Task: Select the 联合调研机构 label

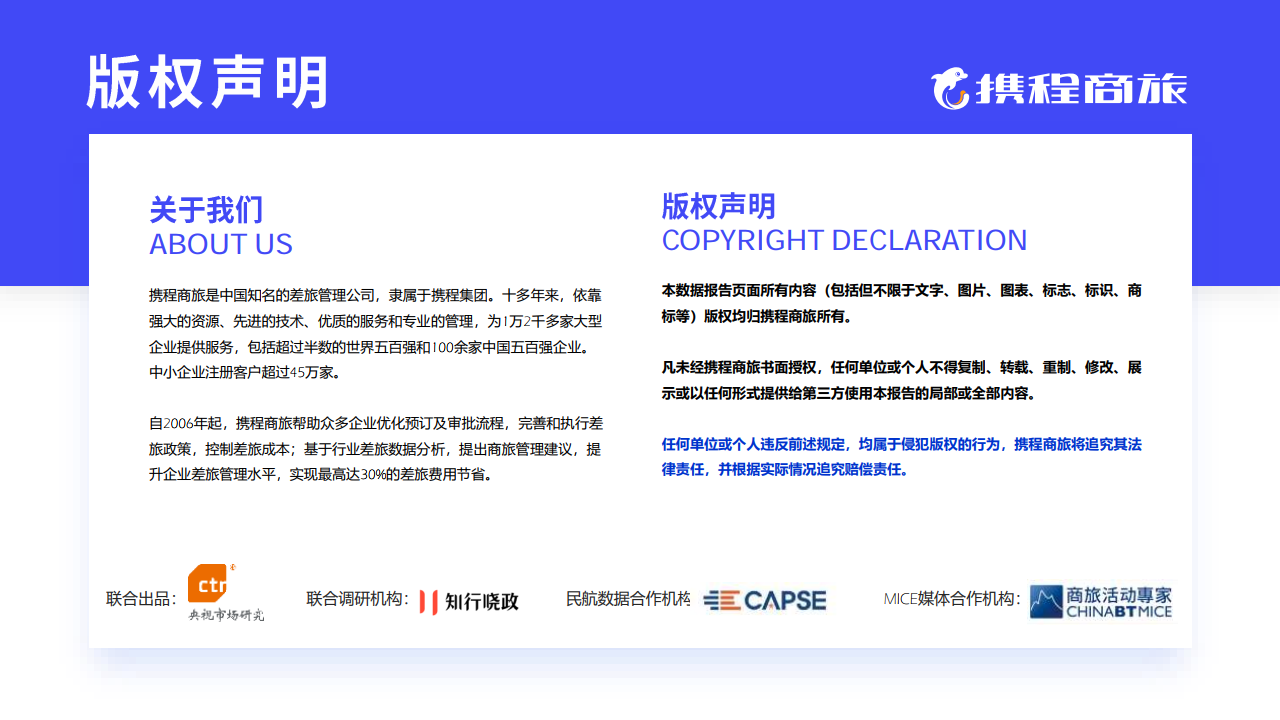Action: coord(358,599)
